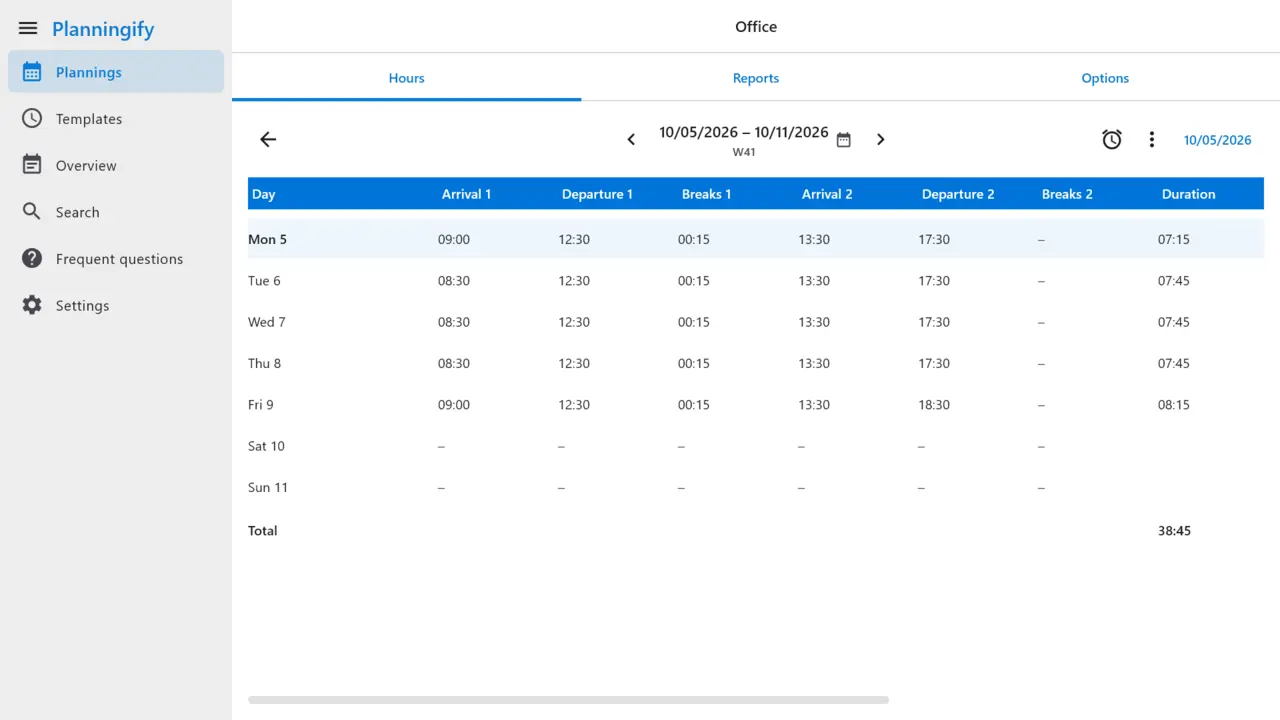This screenshot has height=720, width=1280.
Task: Open Settings in the sidebar
Action: point(116,306)
